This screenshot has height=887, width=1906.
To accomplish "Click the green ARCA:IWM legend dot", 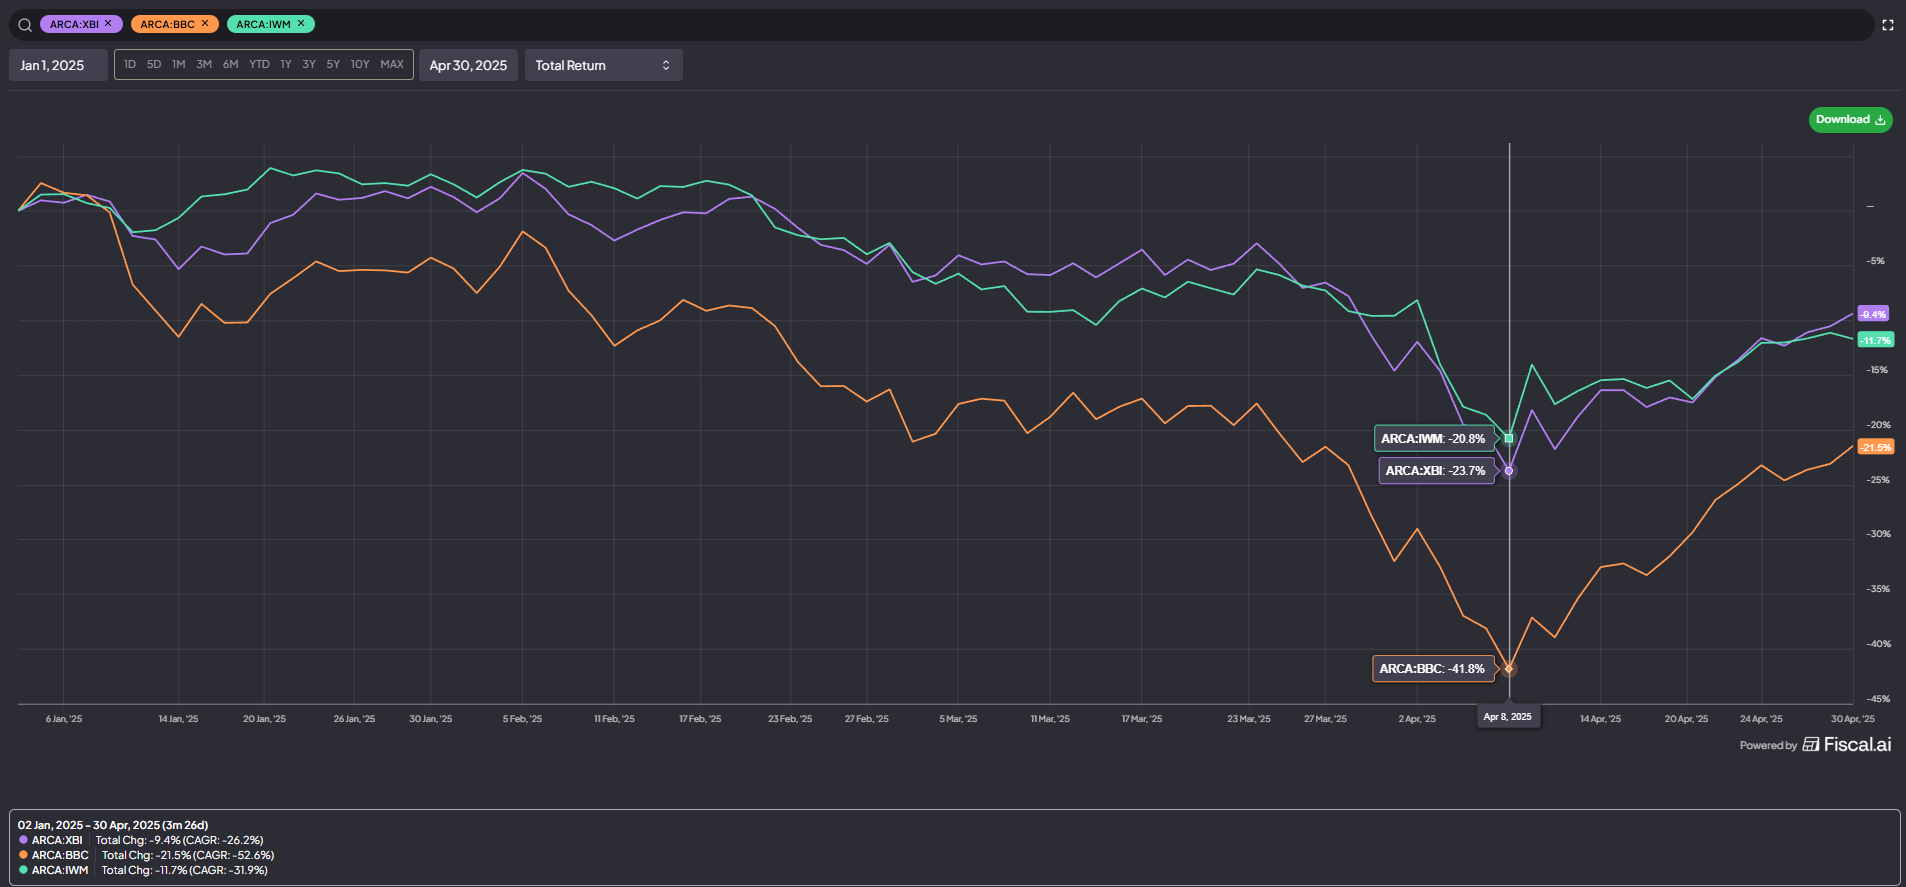I will (23, 870).
